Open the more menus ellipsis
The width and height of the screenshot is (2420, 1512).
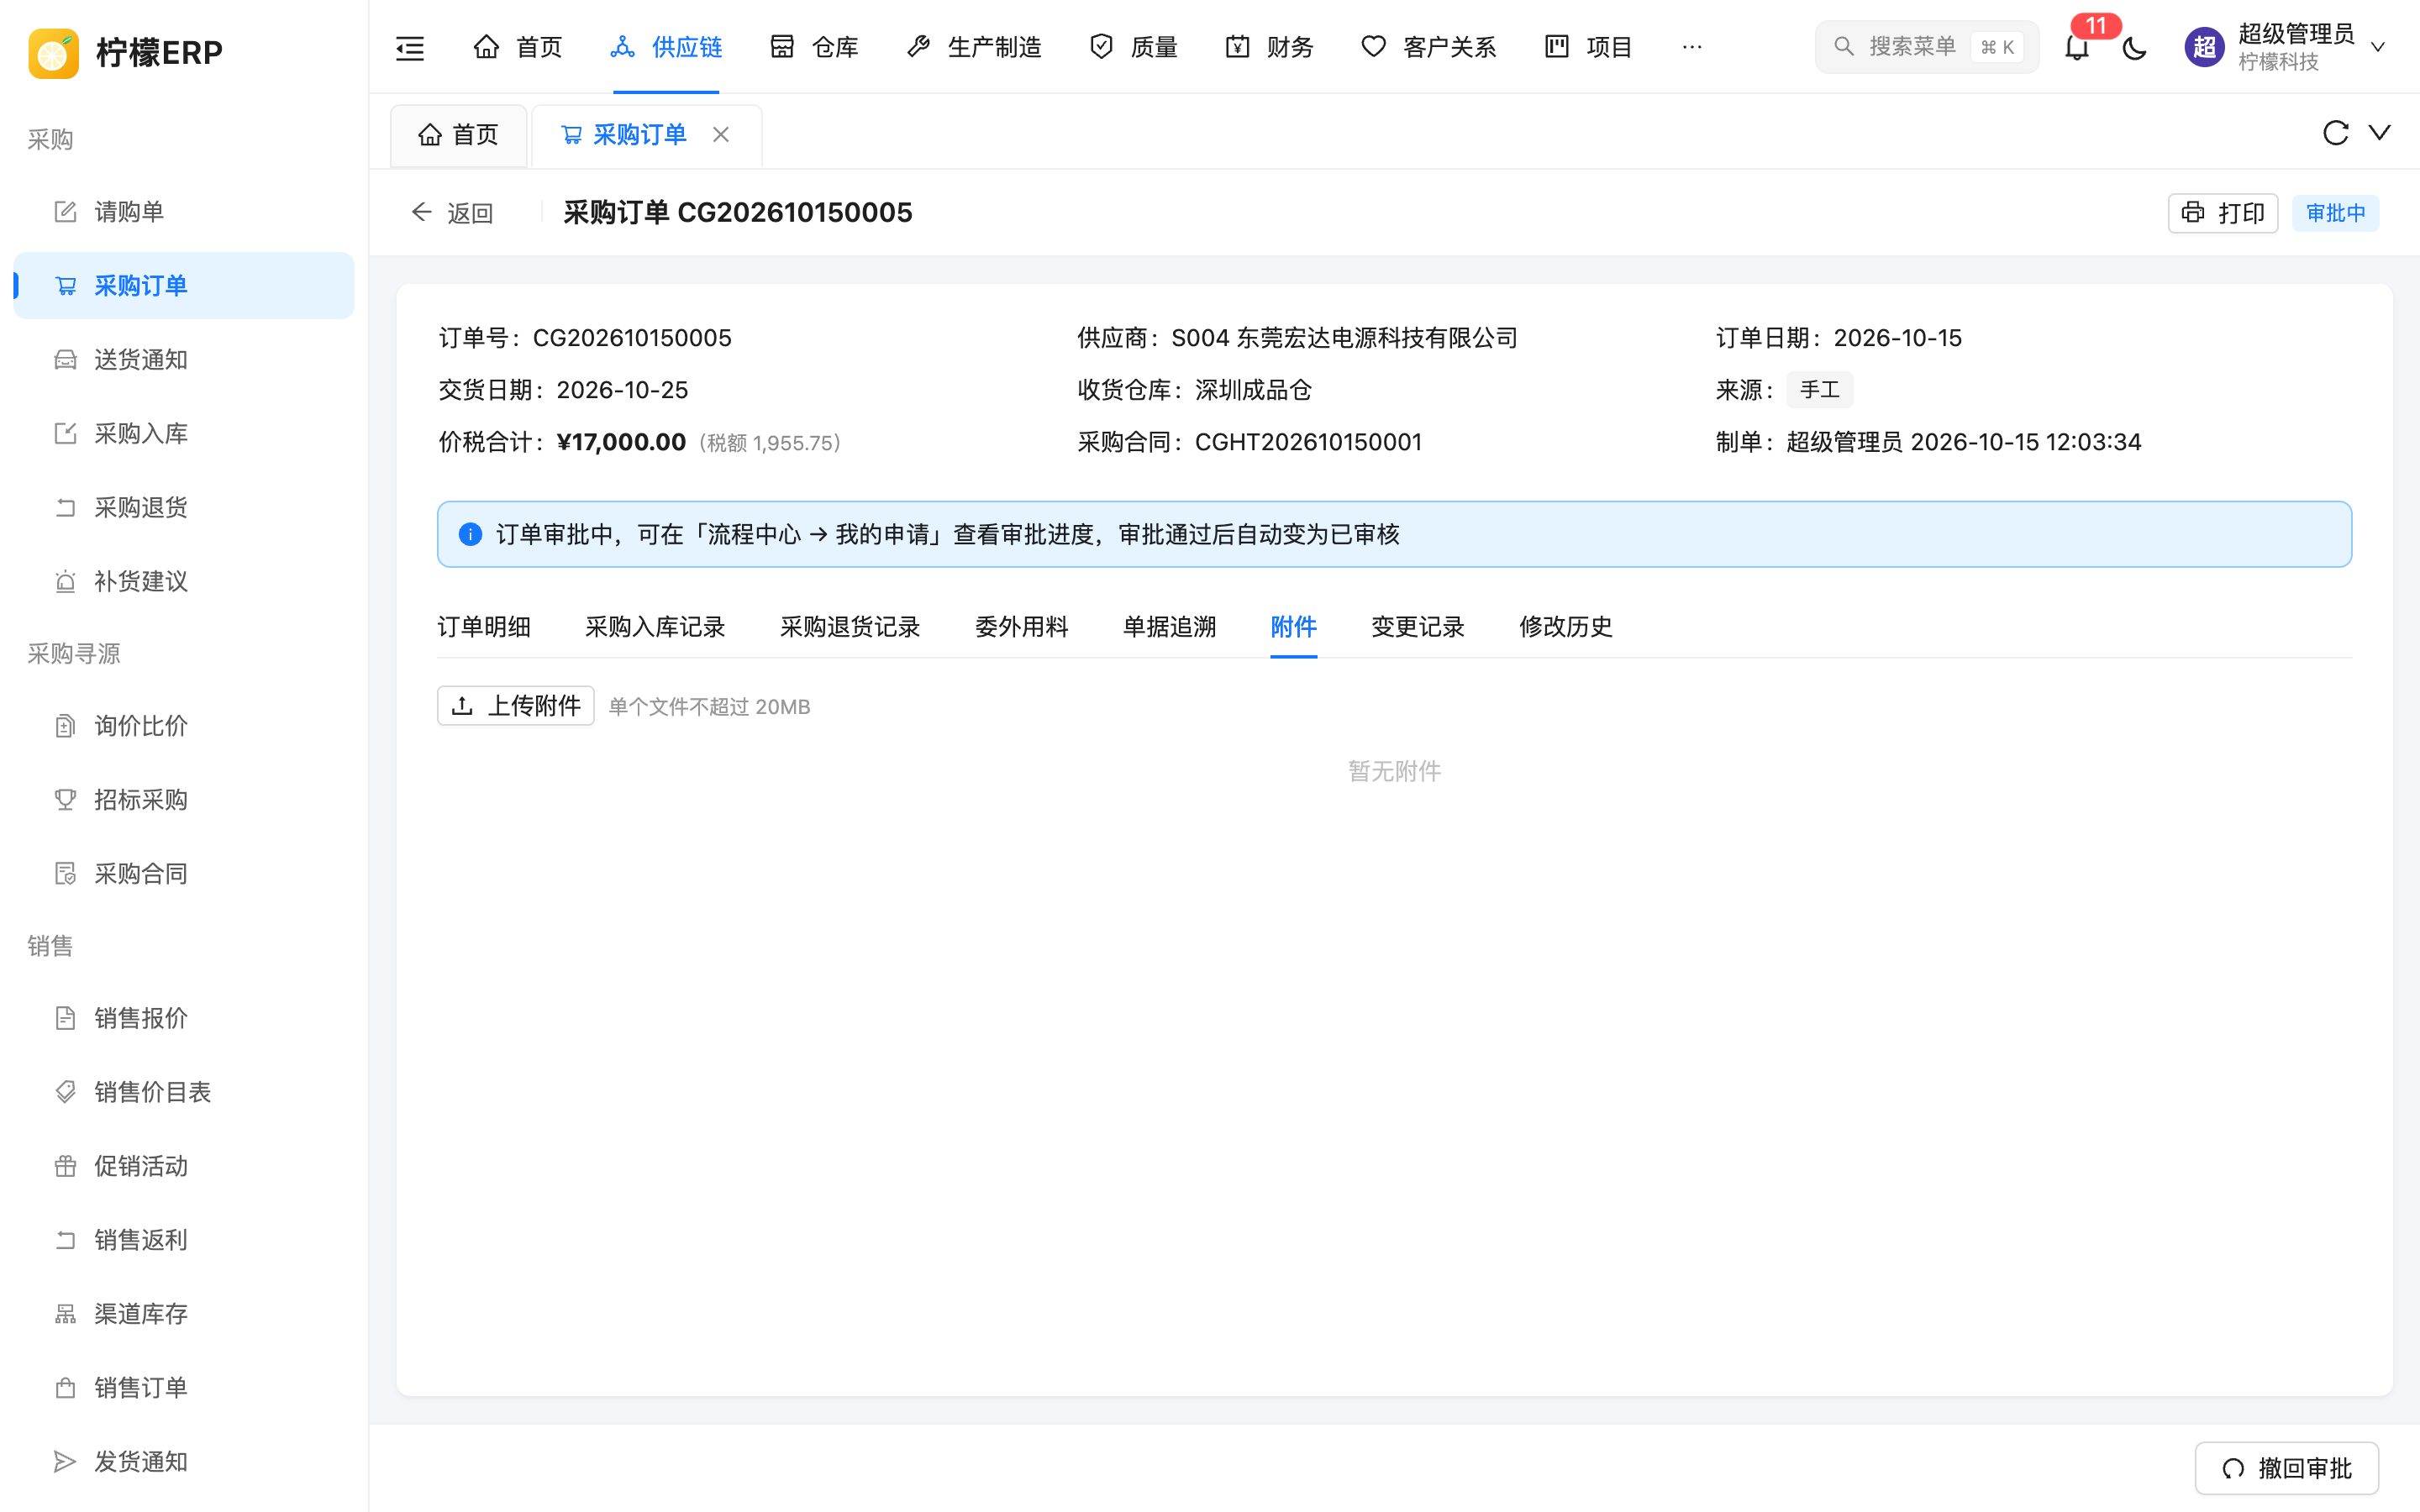point(1692,47)
